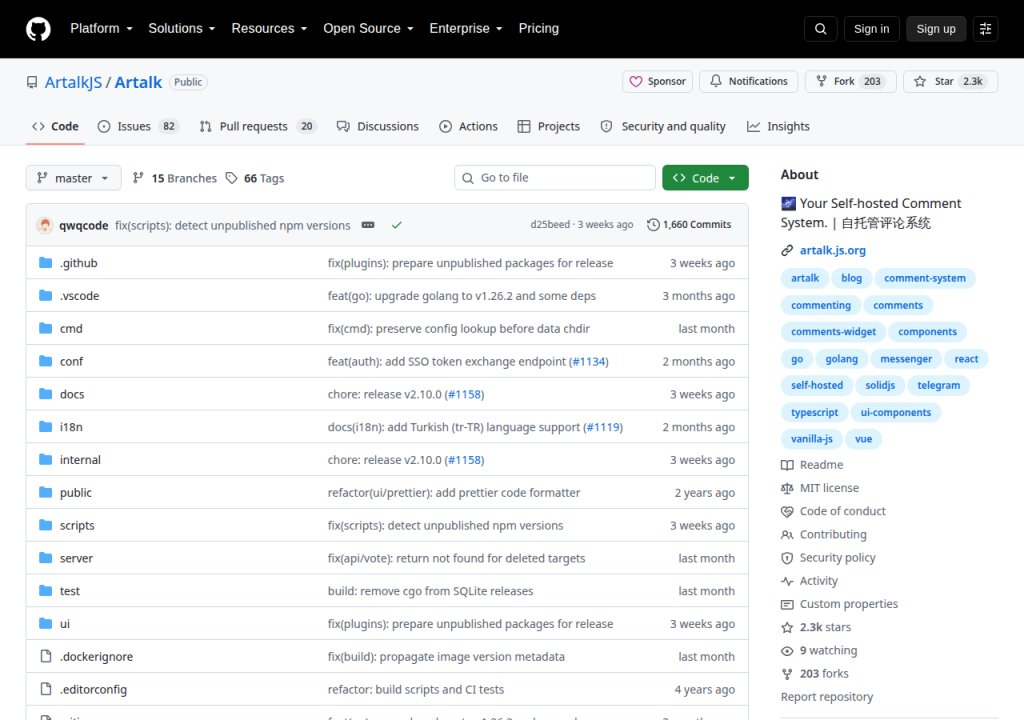This screenshot has width=1024, height=720.
Task: Open the internal folder
Action: coord(80,460)
